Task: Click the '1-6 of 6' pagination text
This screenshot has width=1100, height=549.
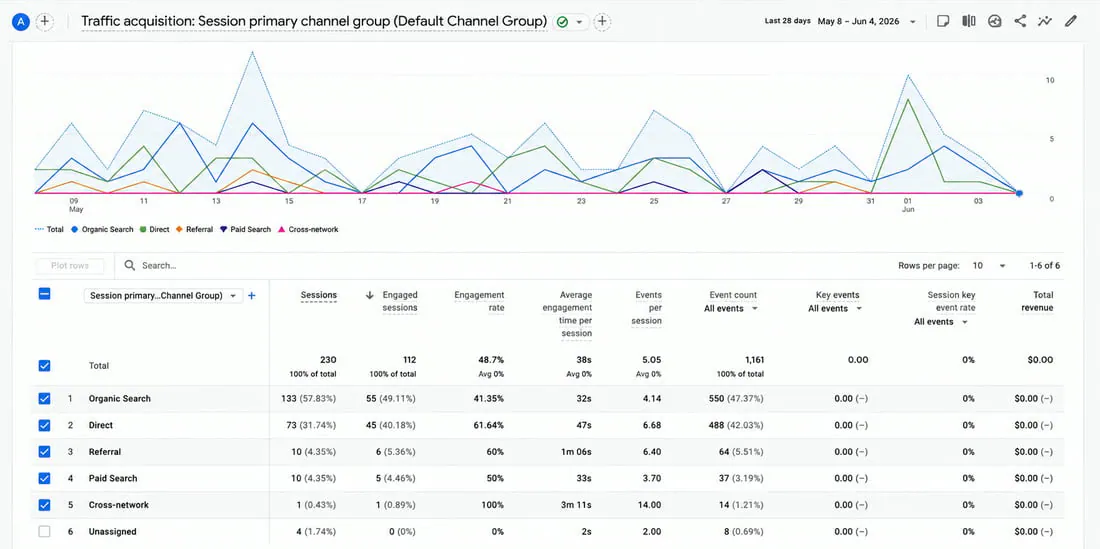Action: 1045,266
